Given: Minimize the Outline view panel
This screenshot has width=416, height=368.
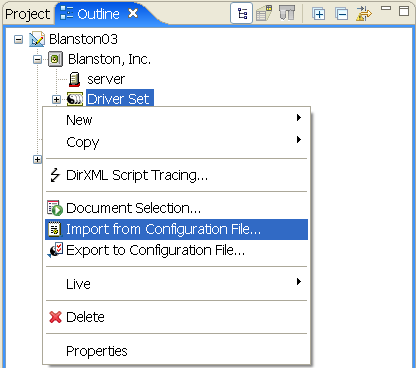Looking at the screenshot, I should (x=386, y=8).
